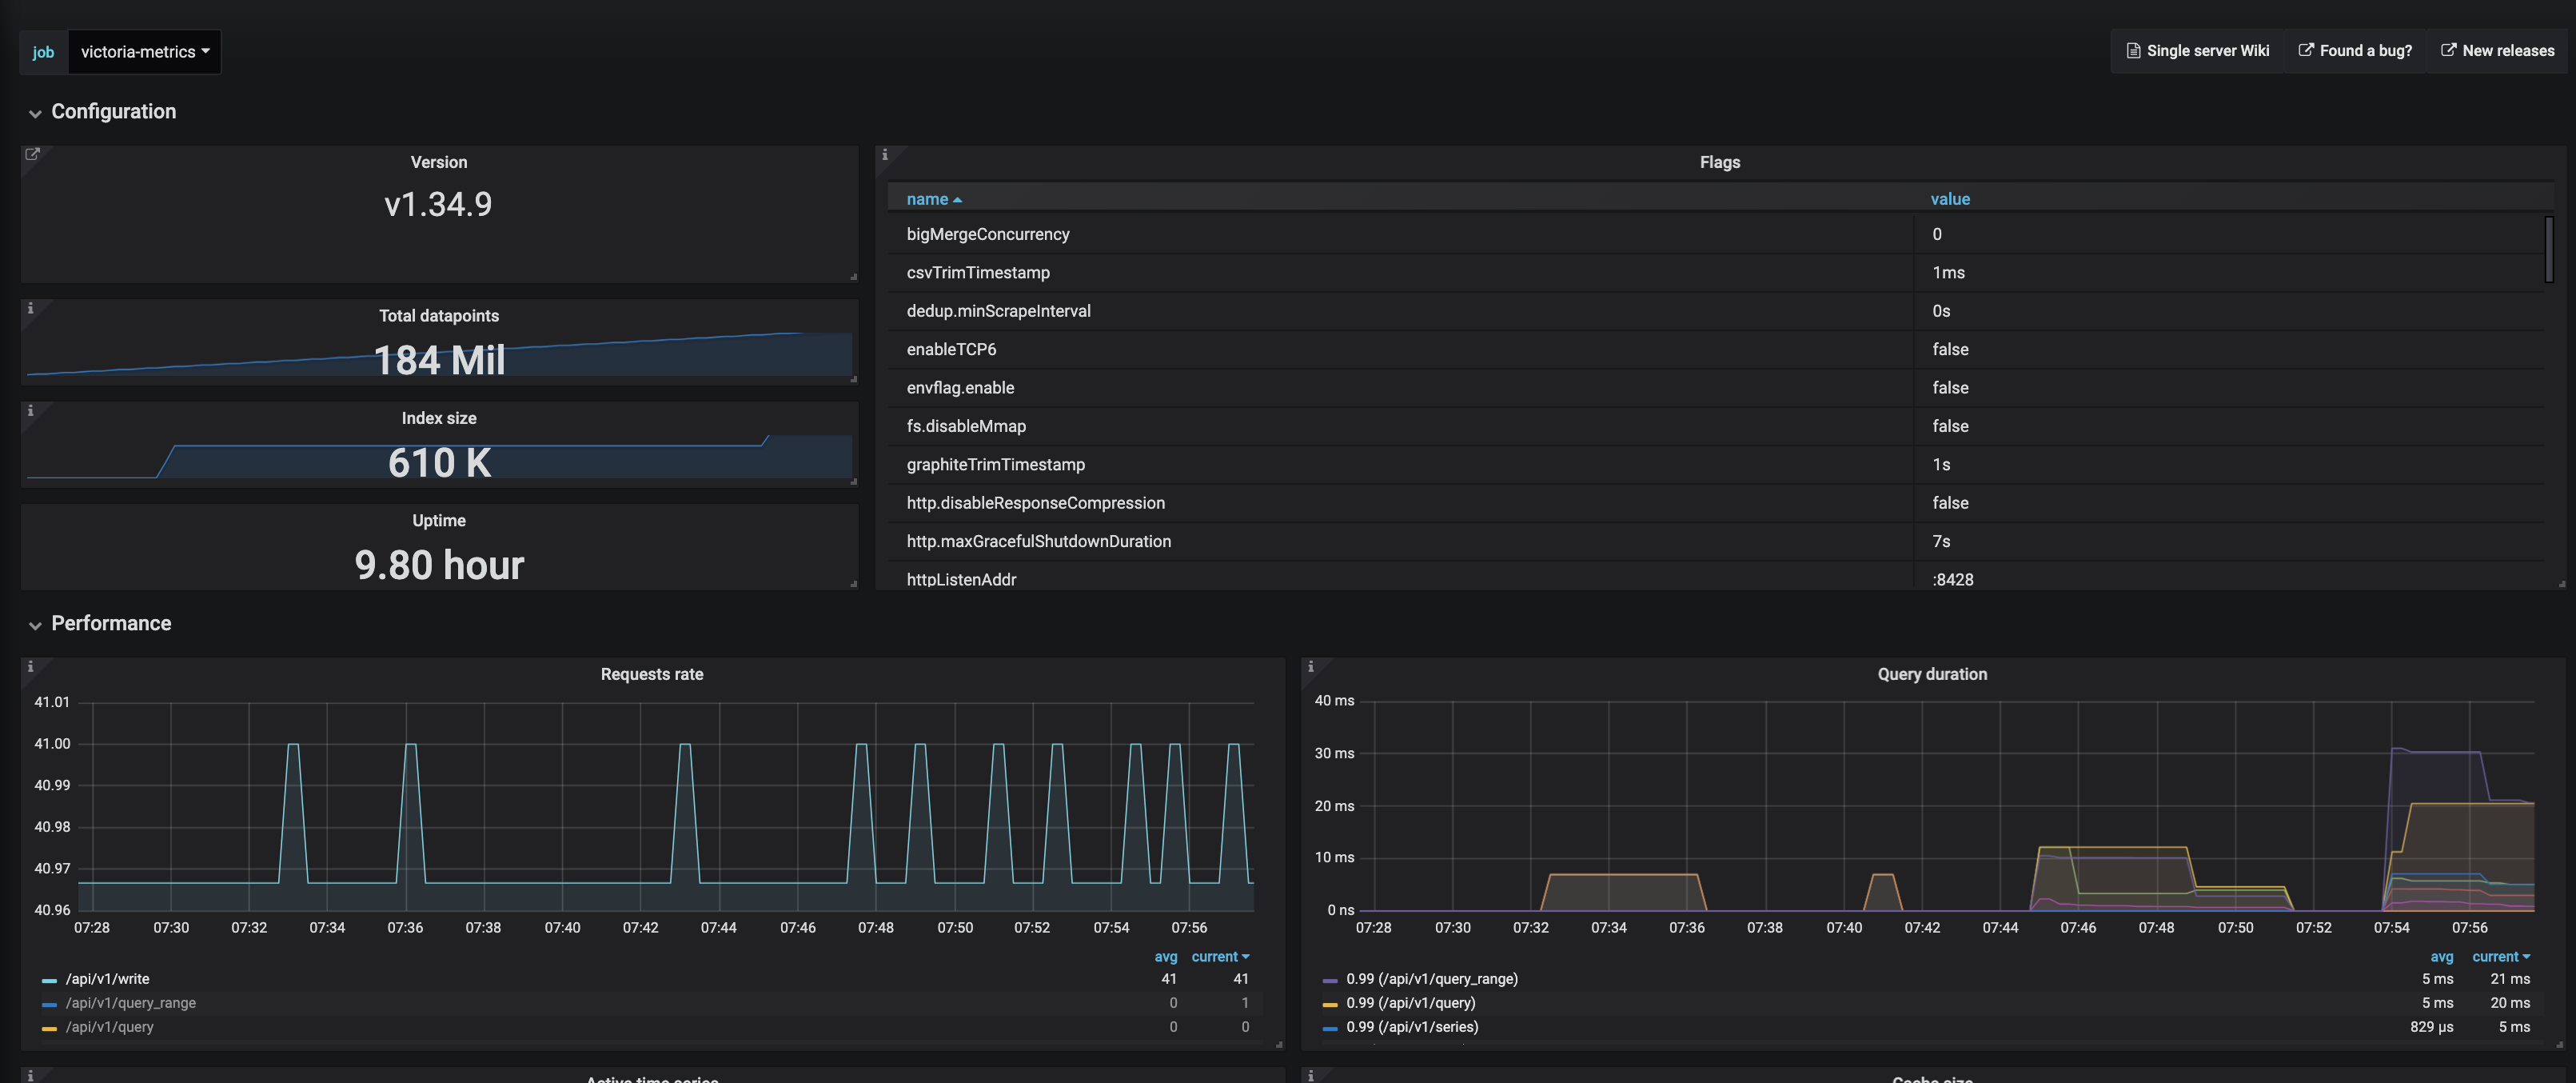Screen dimensions: 2576x1083
Task: Open the New releases link
Action: click(x=2497, y=51)
